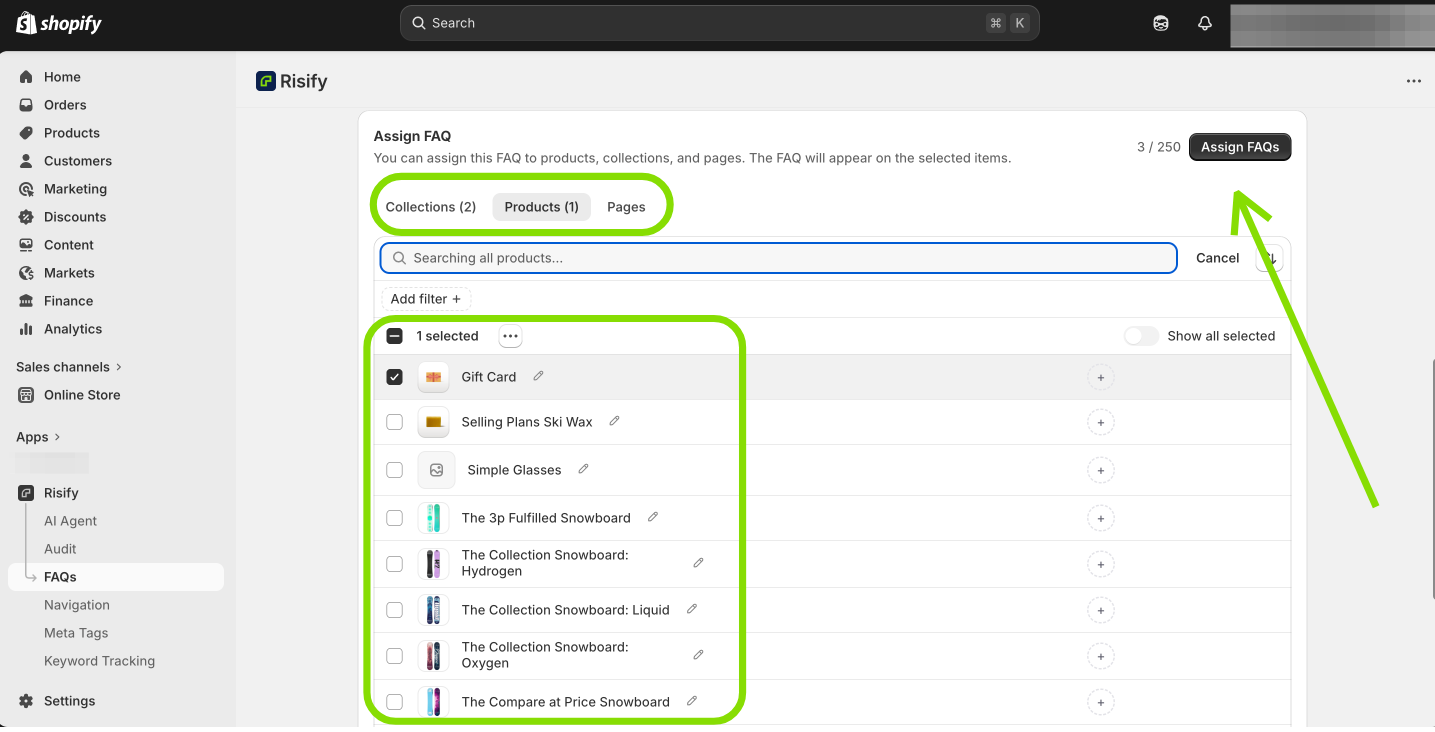Screen dimensions: 1435x732
Task: Open Keyword Tracking in the Risify menu
Action: tap(99, 661)
